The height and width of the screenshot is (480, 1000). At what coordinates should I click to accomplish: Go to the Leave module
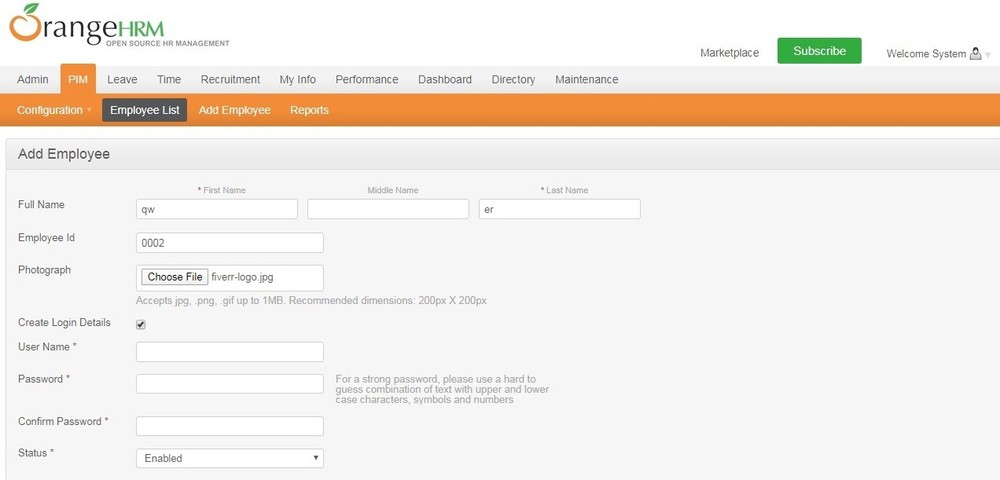pos(122,80)
